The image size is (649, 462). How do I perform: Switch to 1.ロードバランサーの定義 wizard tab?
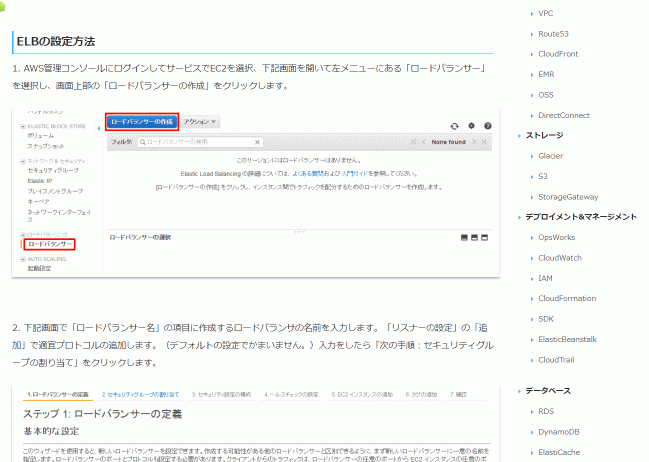58,395
